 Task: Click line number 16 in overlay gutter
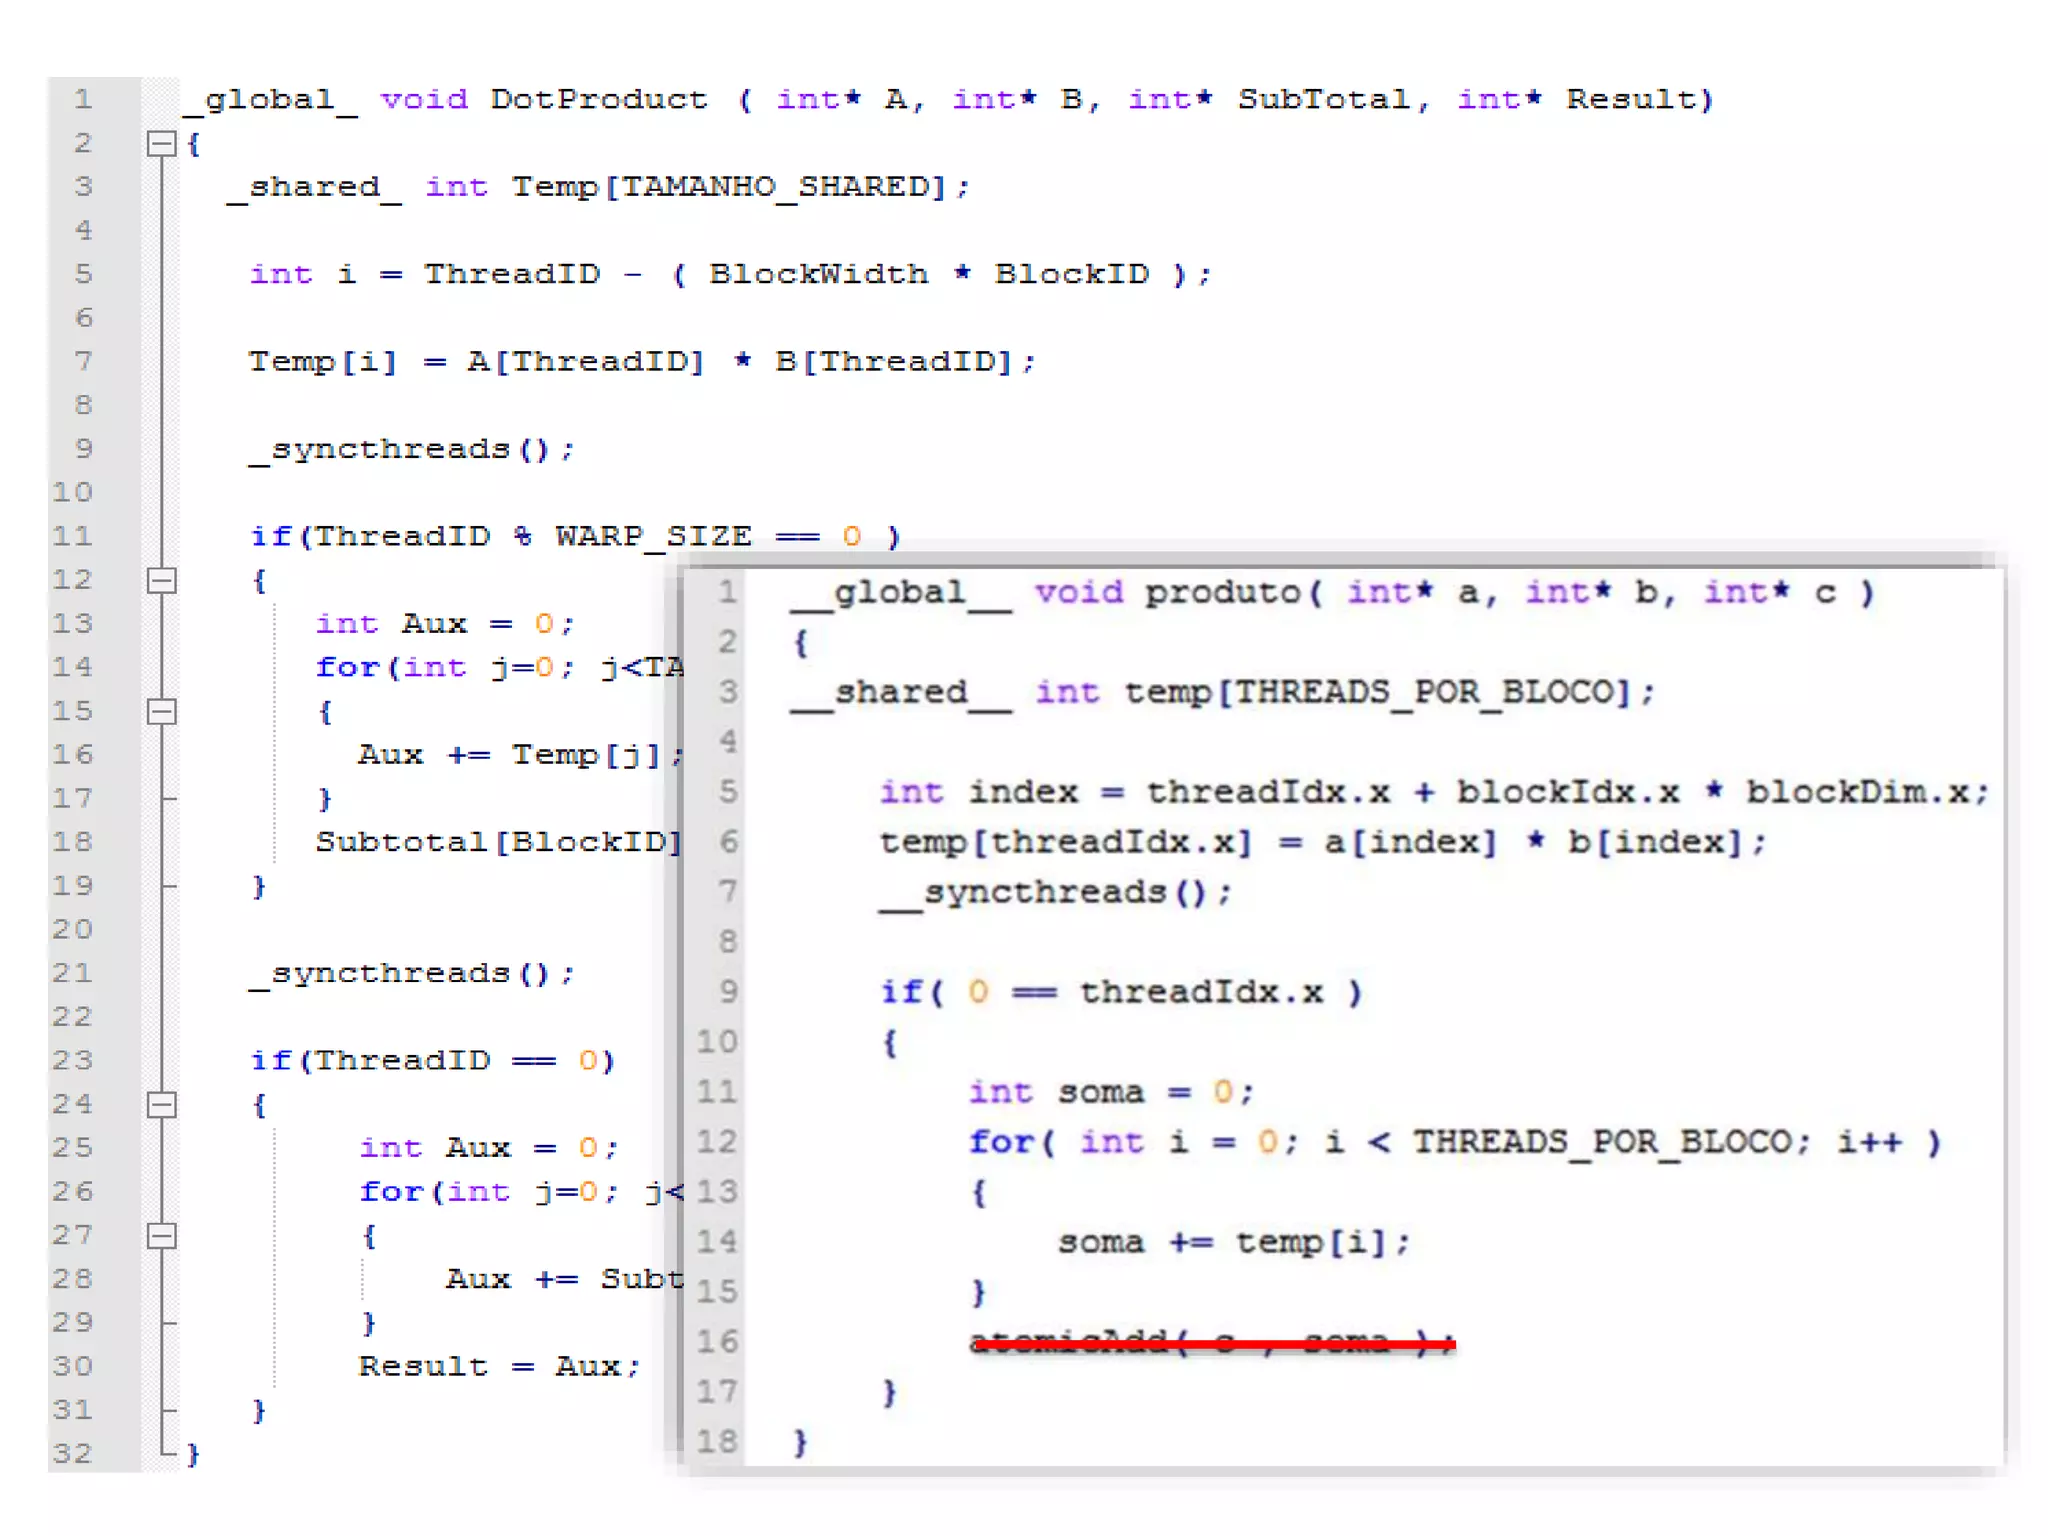click(x=717, y=1342)
